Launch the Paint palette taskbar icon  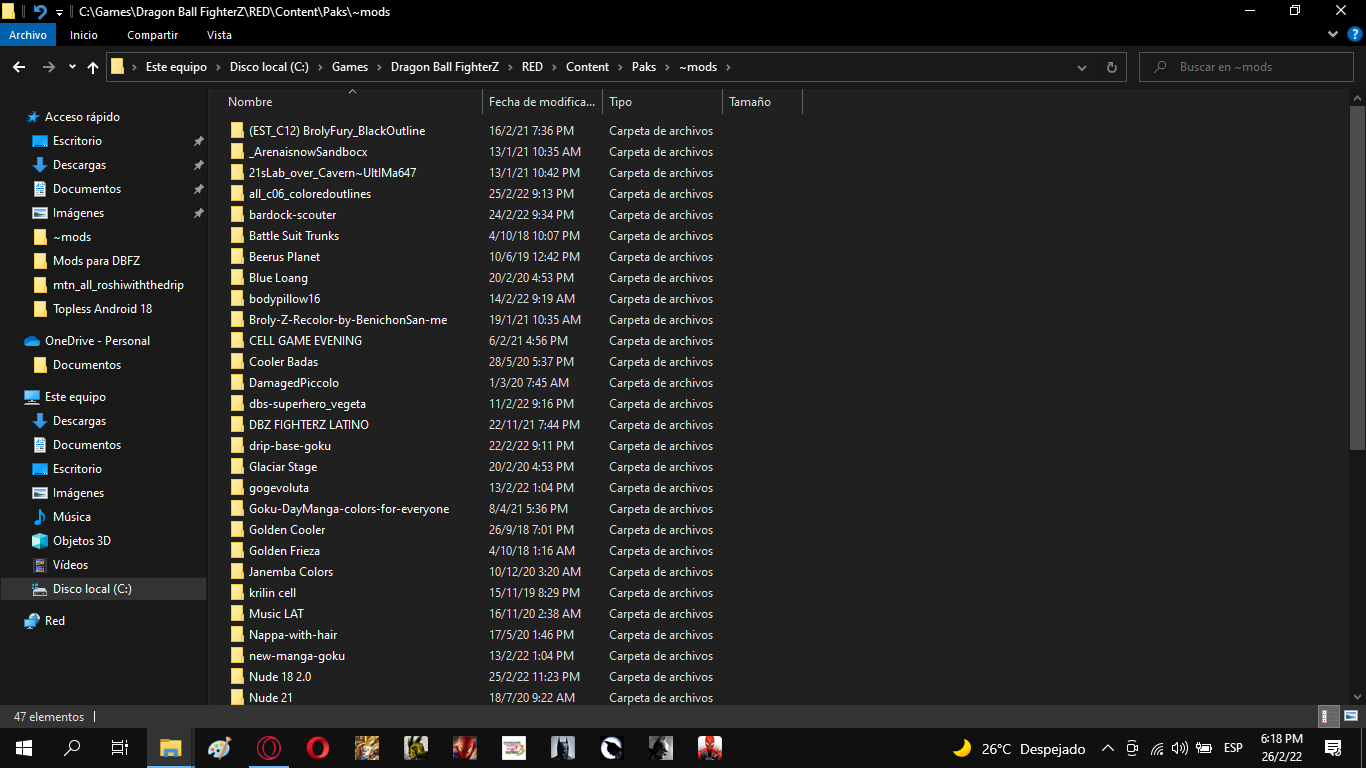(219, 747)
